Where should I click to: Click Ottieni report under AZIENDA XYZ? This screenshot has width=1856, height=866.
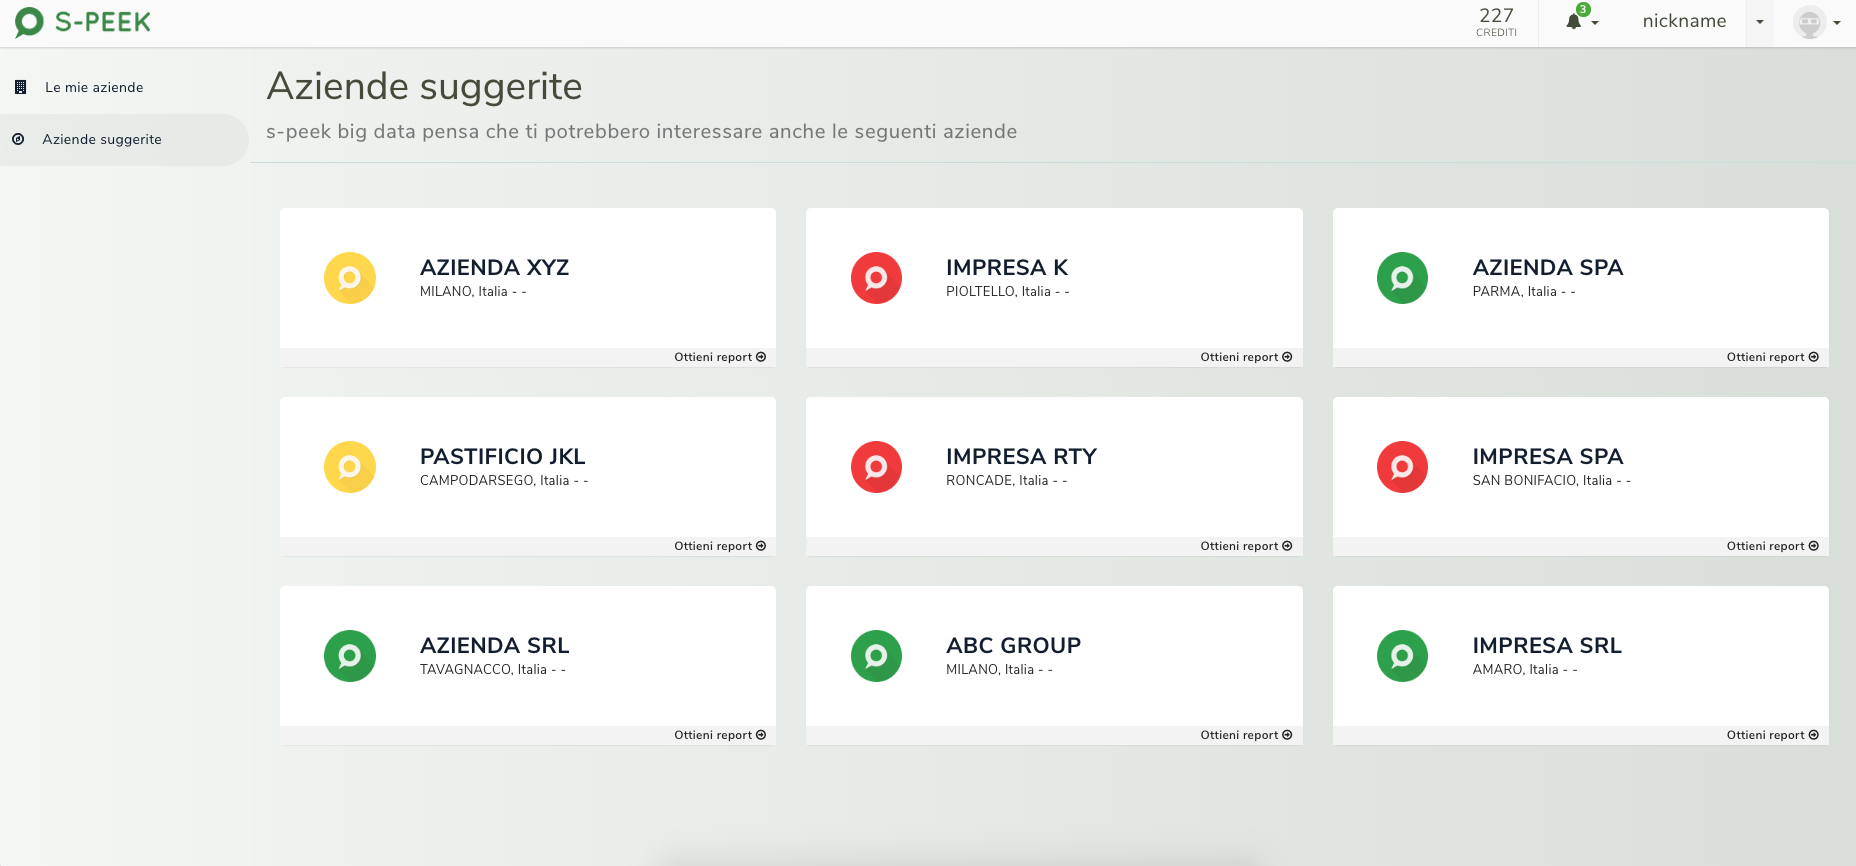click(x=720, y=357)
